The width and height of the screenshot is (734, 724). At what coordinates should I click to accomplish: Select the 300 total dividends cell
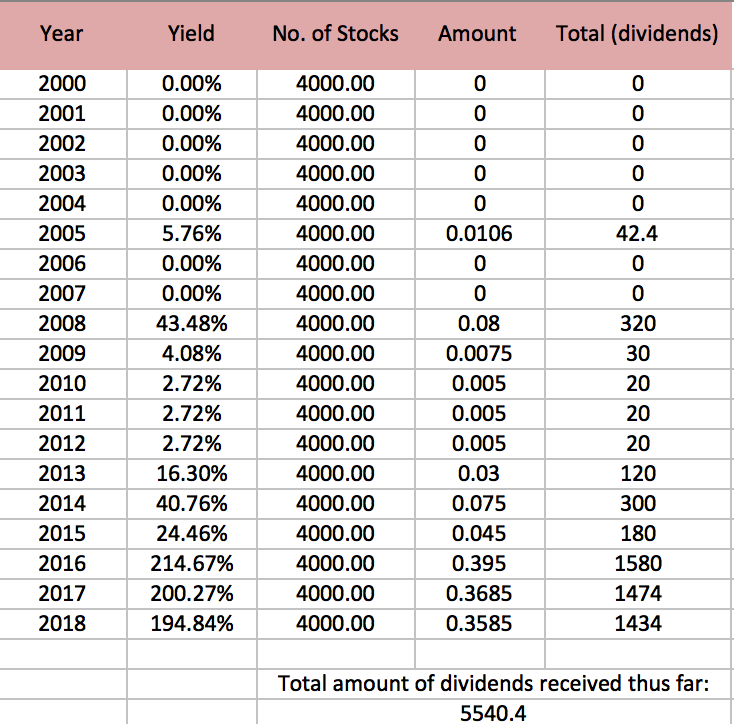pyautogui.click(x=638, y=504)
